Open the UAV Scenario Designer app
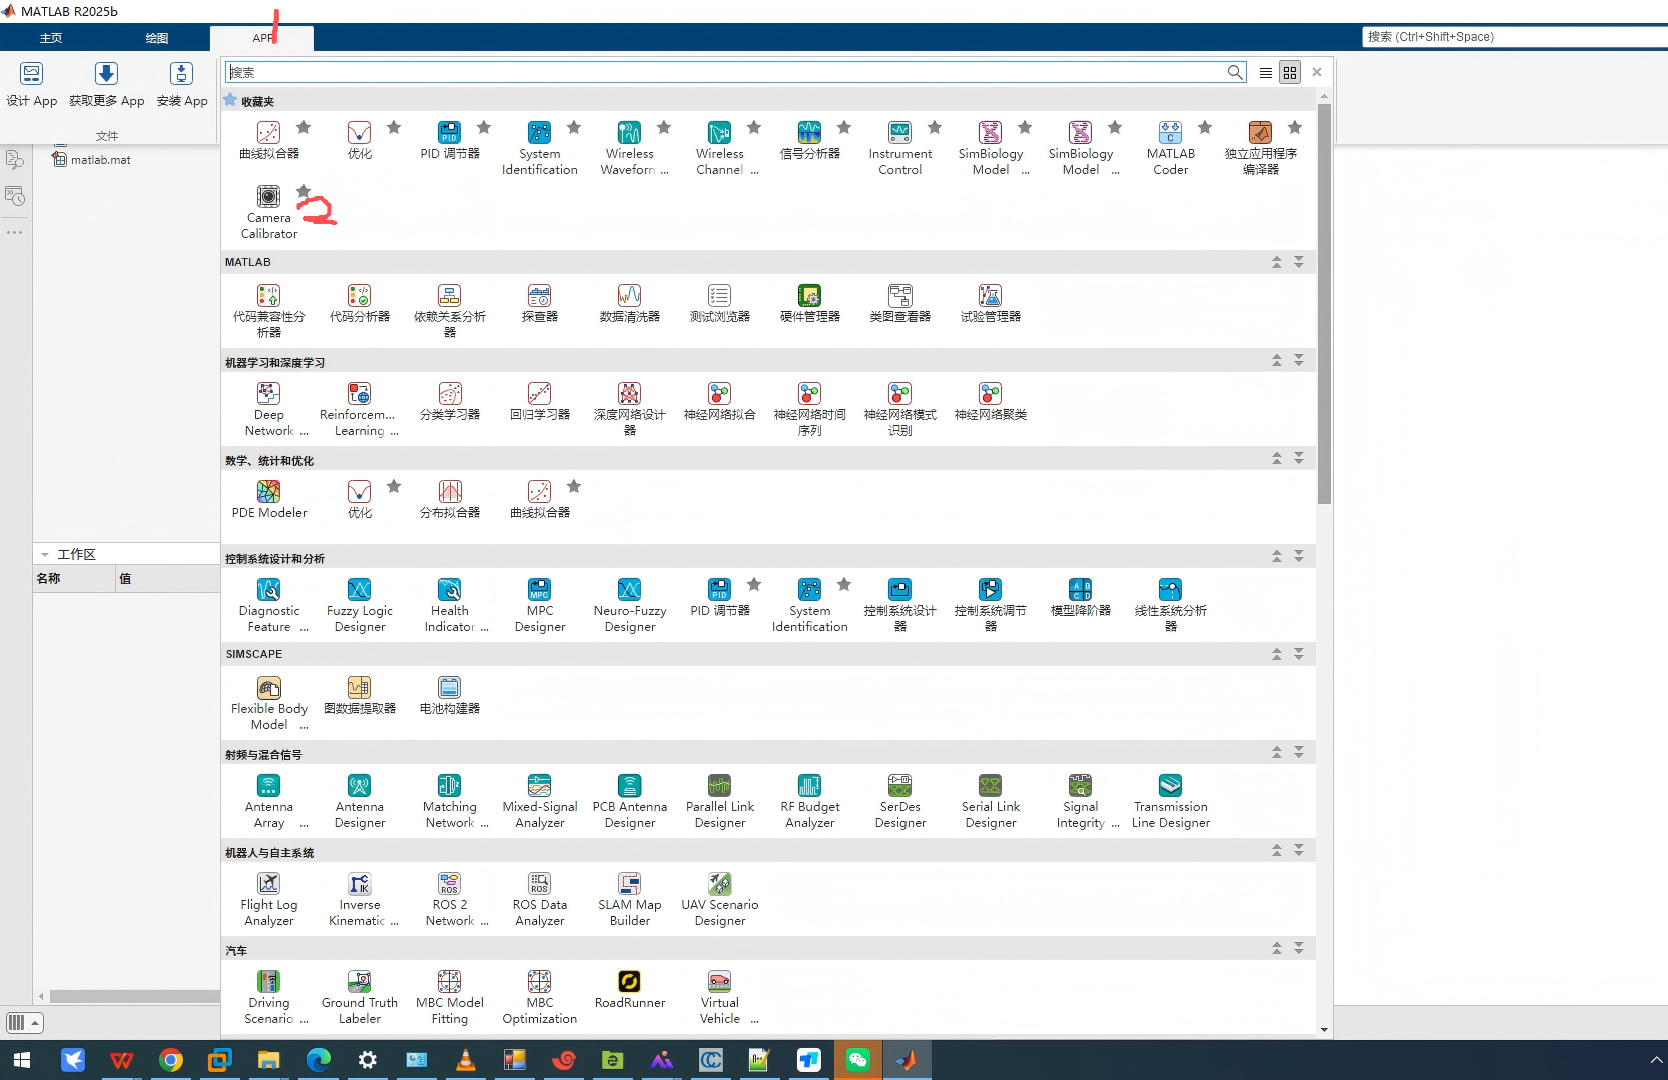1668x1080 pixels. pos(719,898)
